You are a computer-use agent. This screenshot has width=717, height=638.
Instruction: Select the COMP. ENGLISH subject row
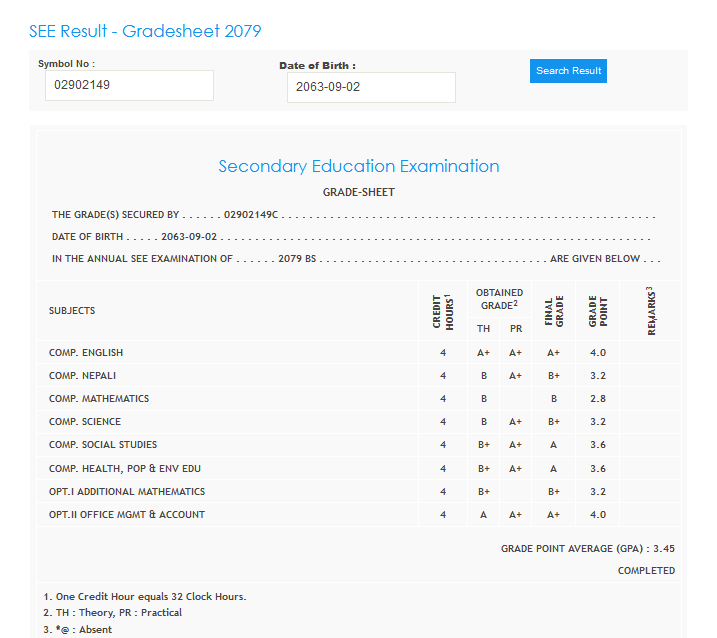86,353
